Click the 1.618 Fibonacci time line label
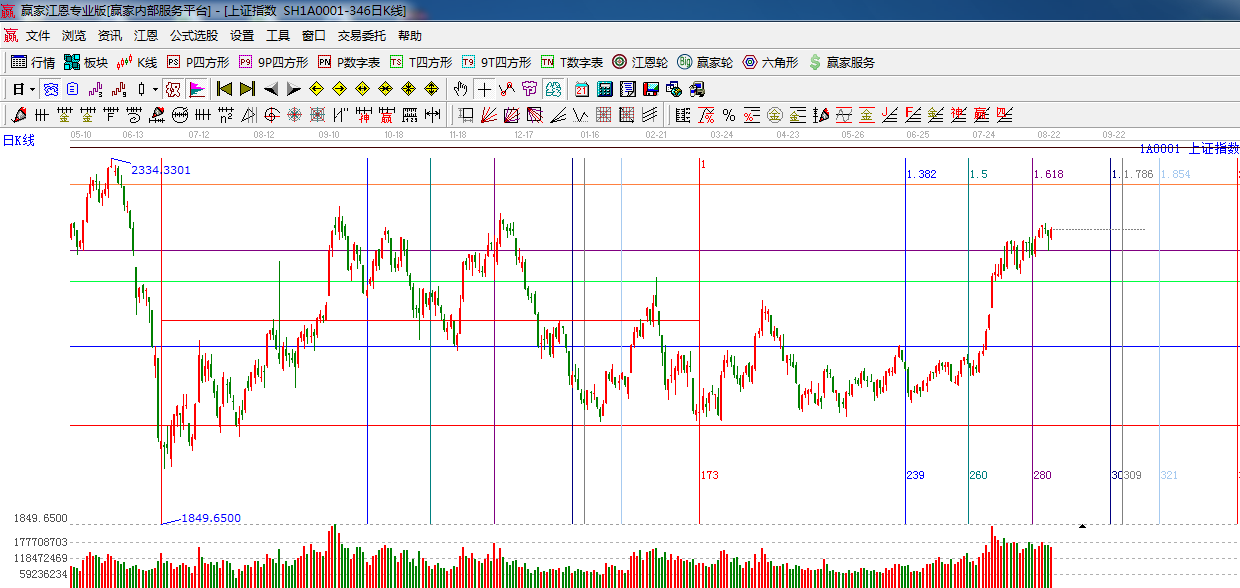 (x=1049, y=174)
